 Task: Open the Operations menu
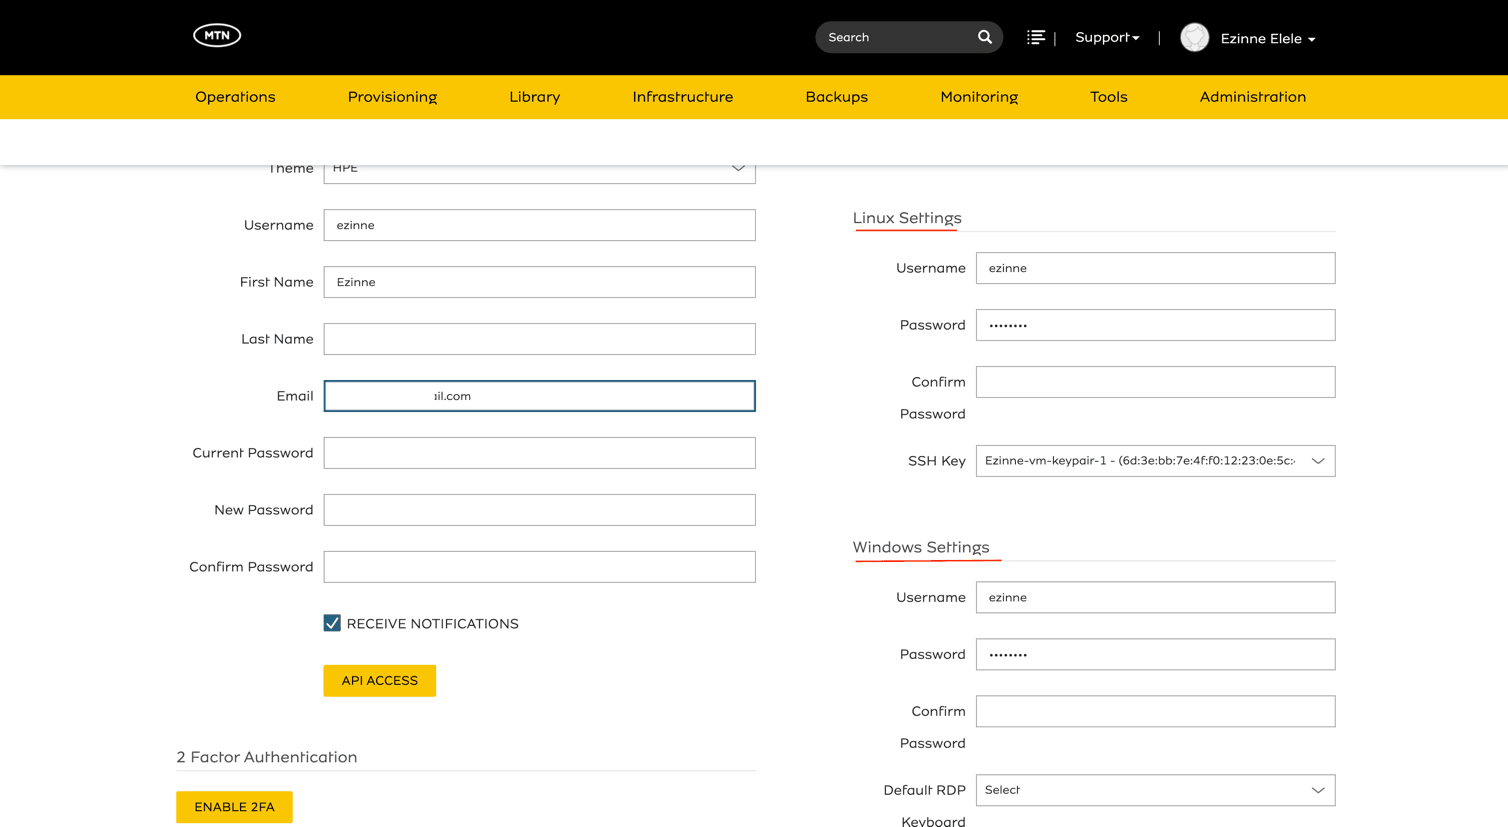coord(235,97)
